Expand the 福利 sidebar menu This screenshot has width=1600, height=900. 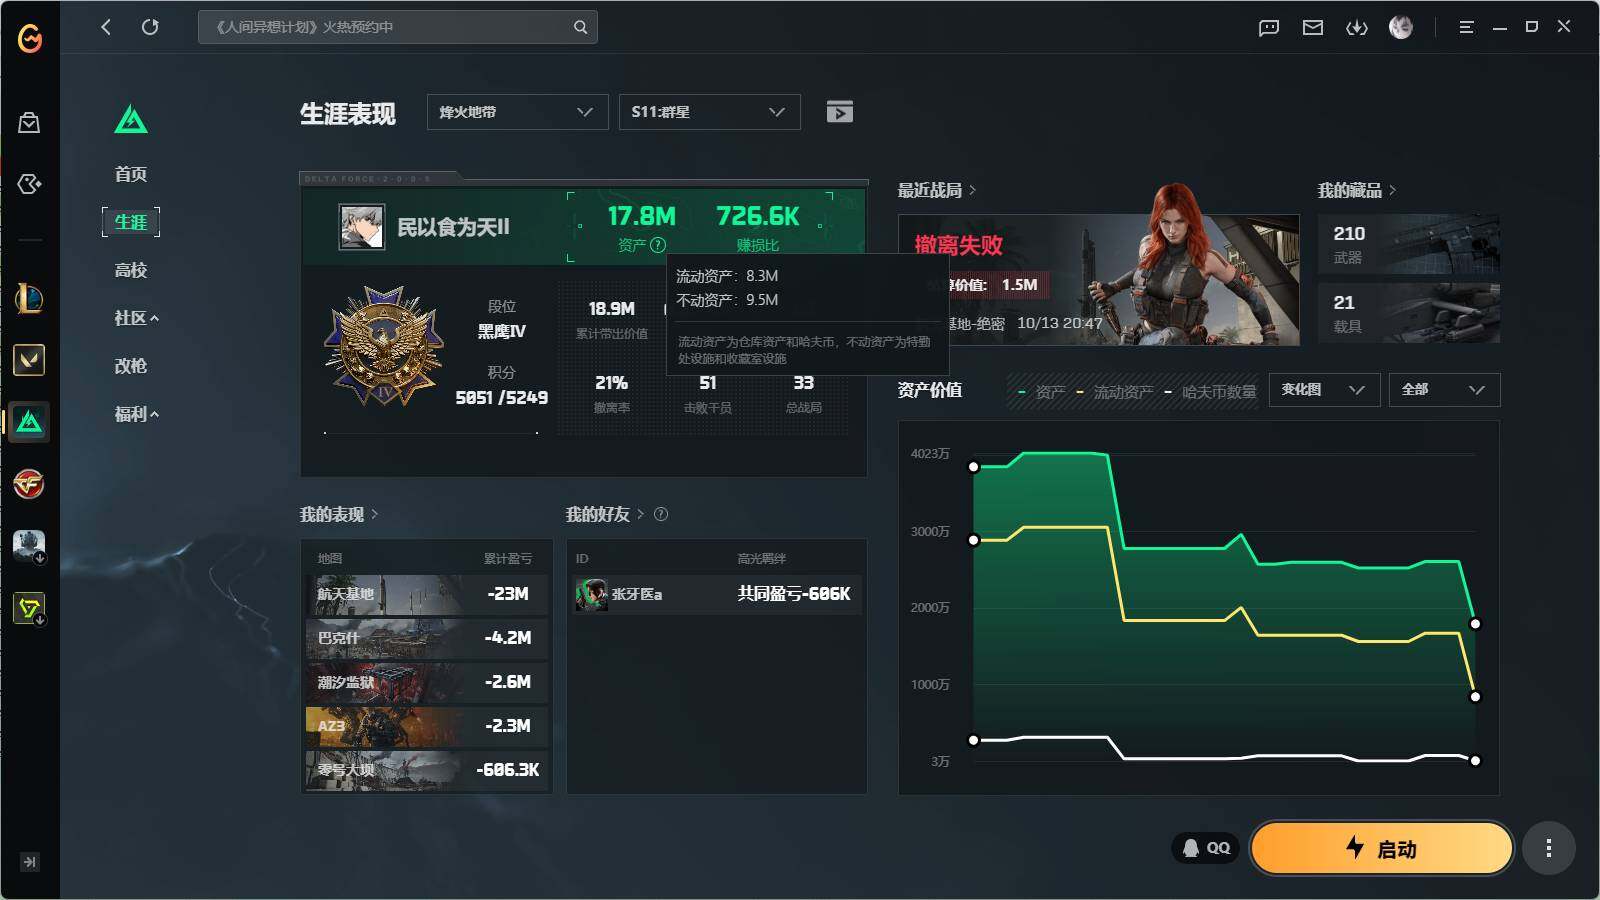[x=137, y=414]
